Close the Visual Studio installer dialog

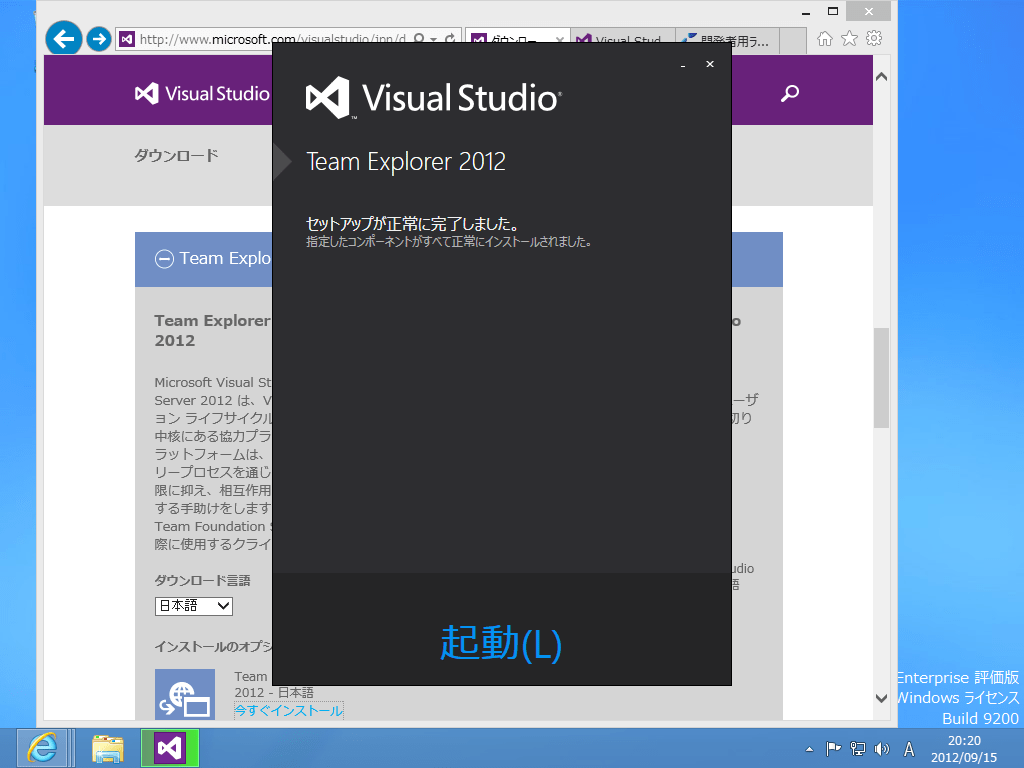[x=710, y=64]
